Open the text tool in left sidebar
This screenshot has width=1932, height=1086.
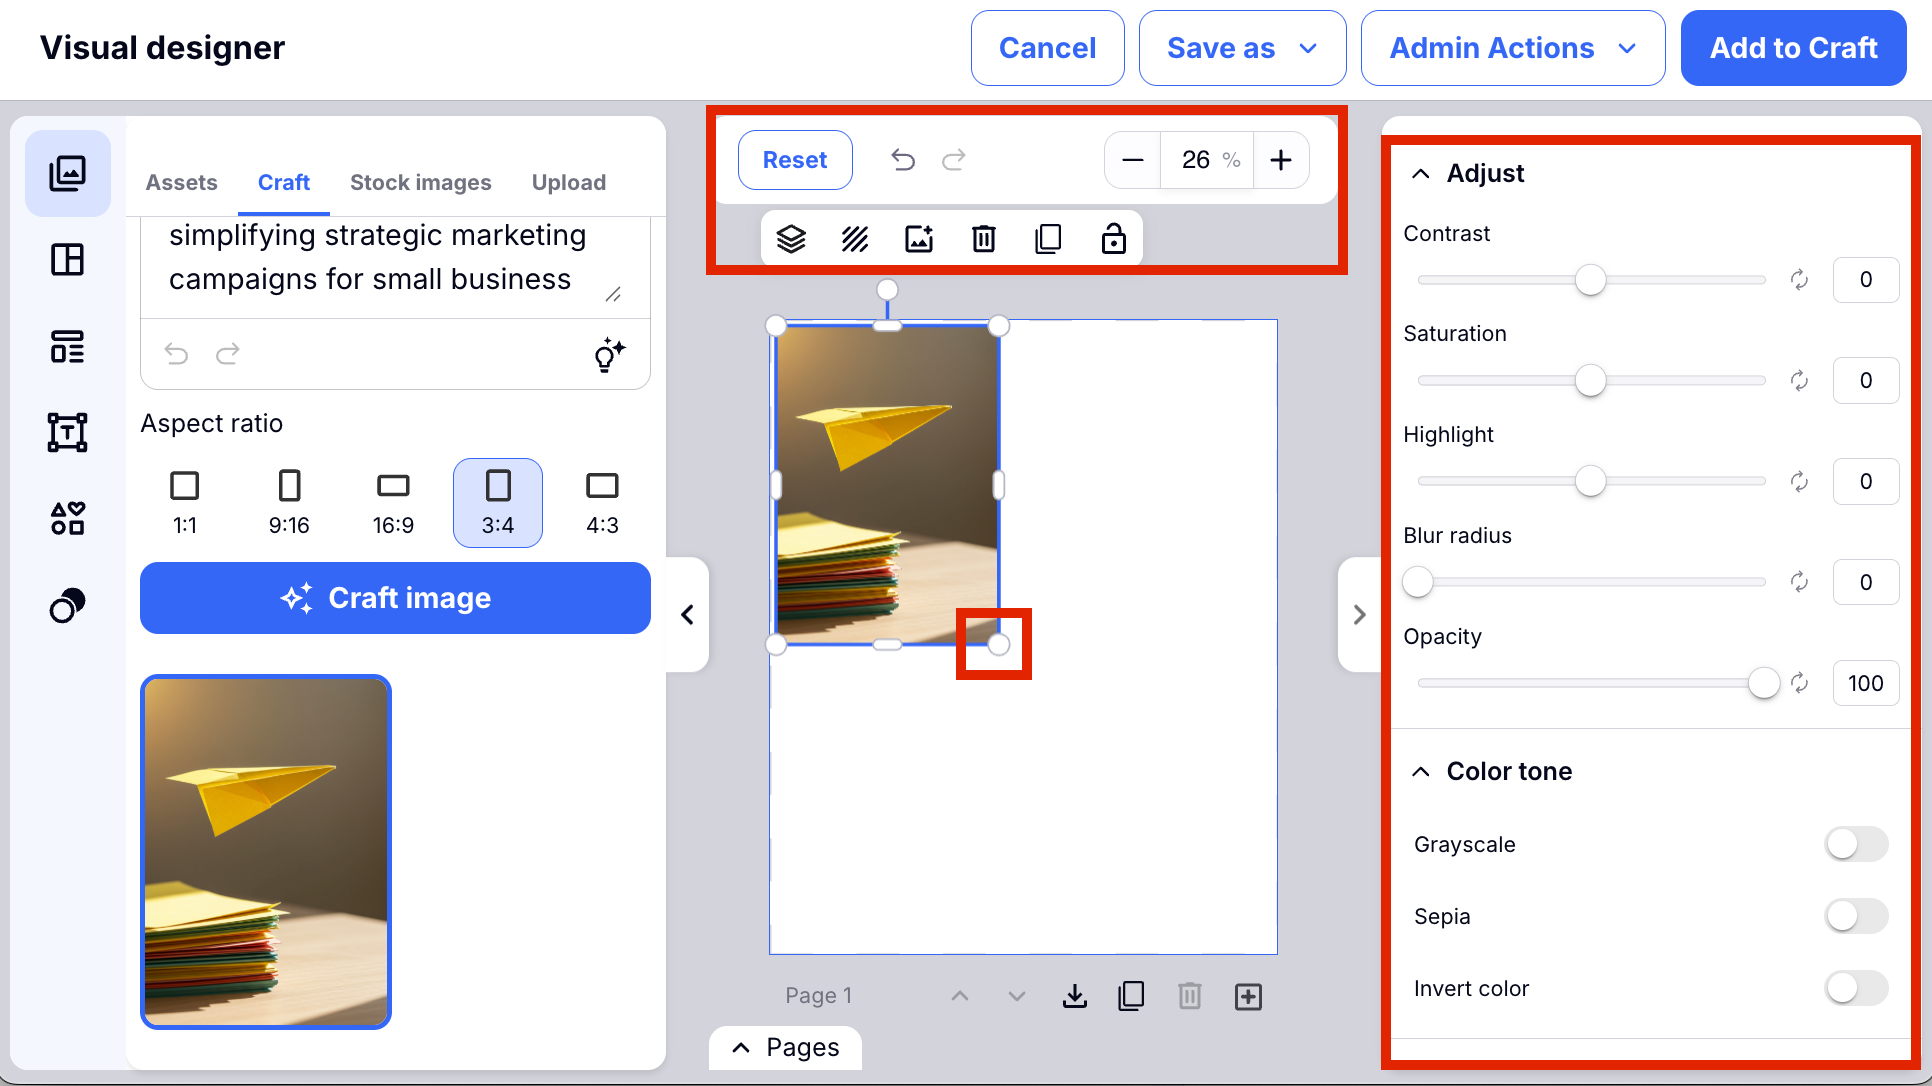click(x=67, y=432)
